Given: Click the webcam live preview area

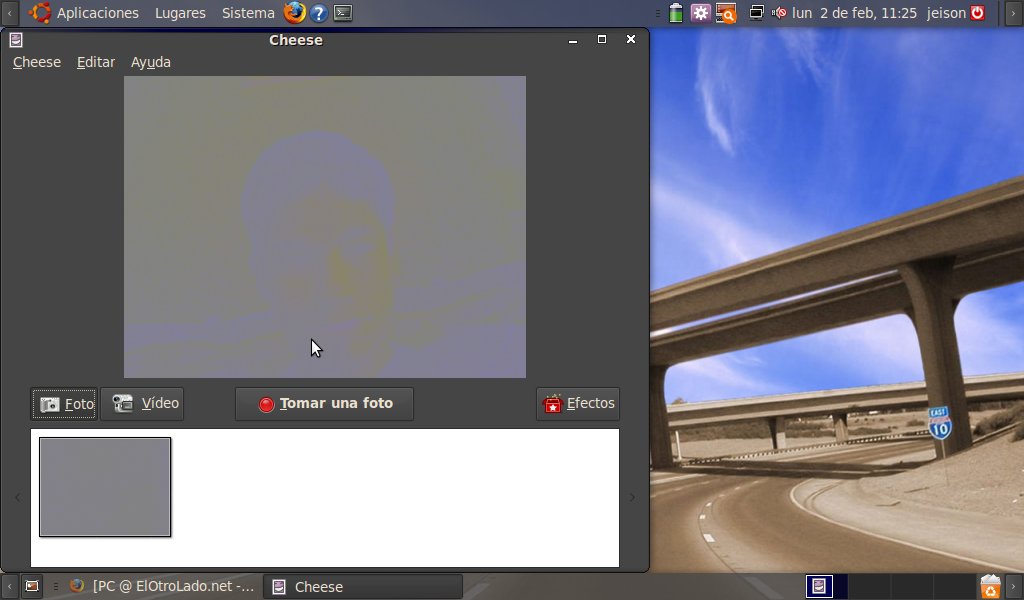Looking at the screenshot, I should 325,227.
